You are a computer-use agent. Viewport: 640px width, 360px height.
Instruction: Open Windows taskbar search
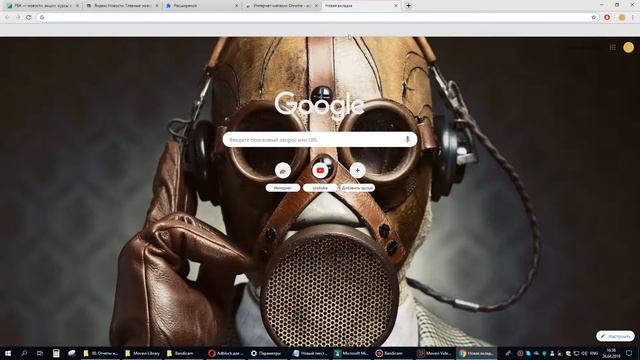pos(24,353)
